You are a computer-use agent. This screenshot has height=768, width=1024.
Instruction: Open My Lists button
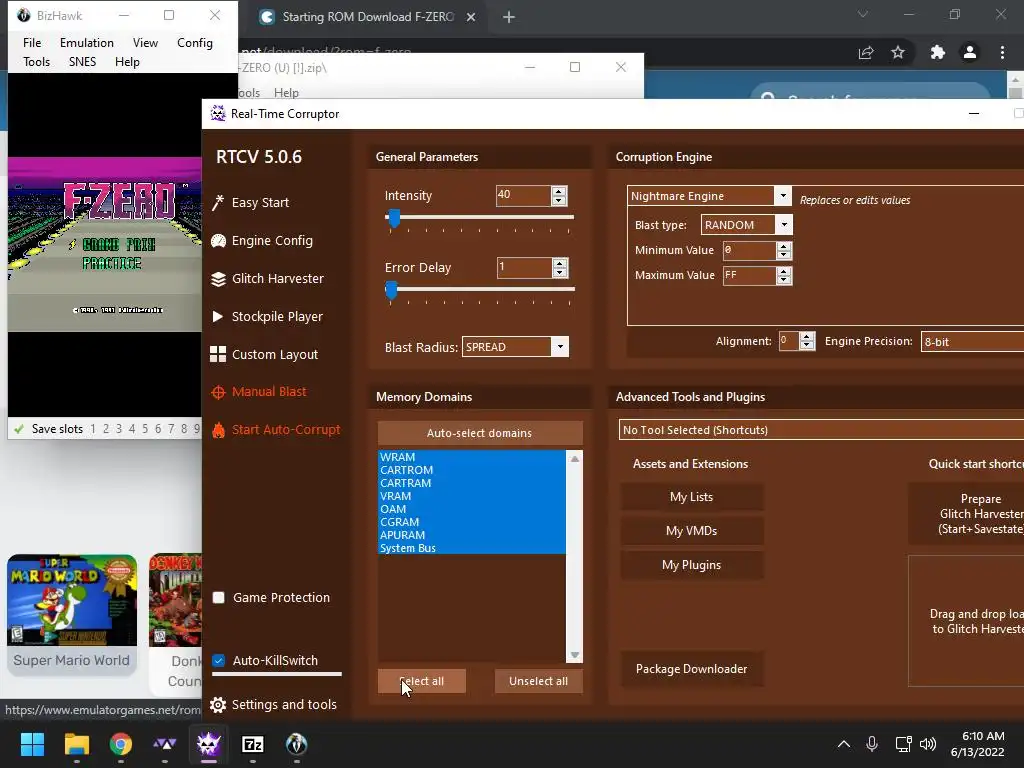tap(692, 497)
